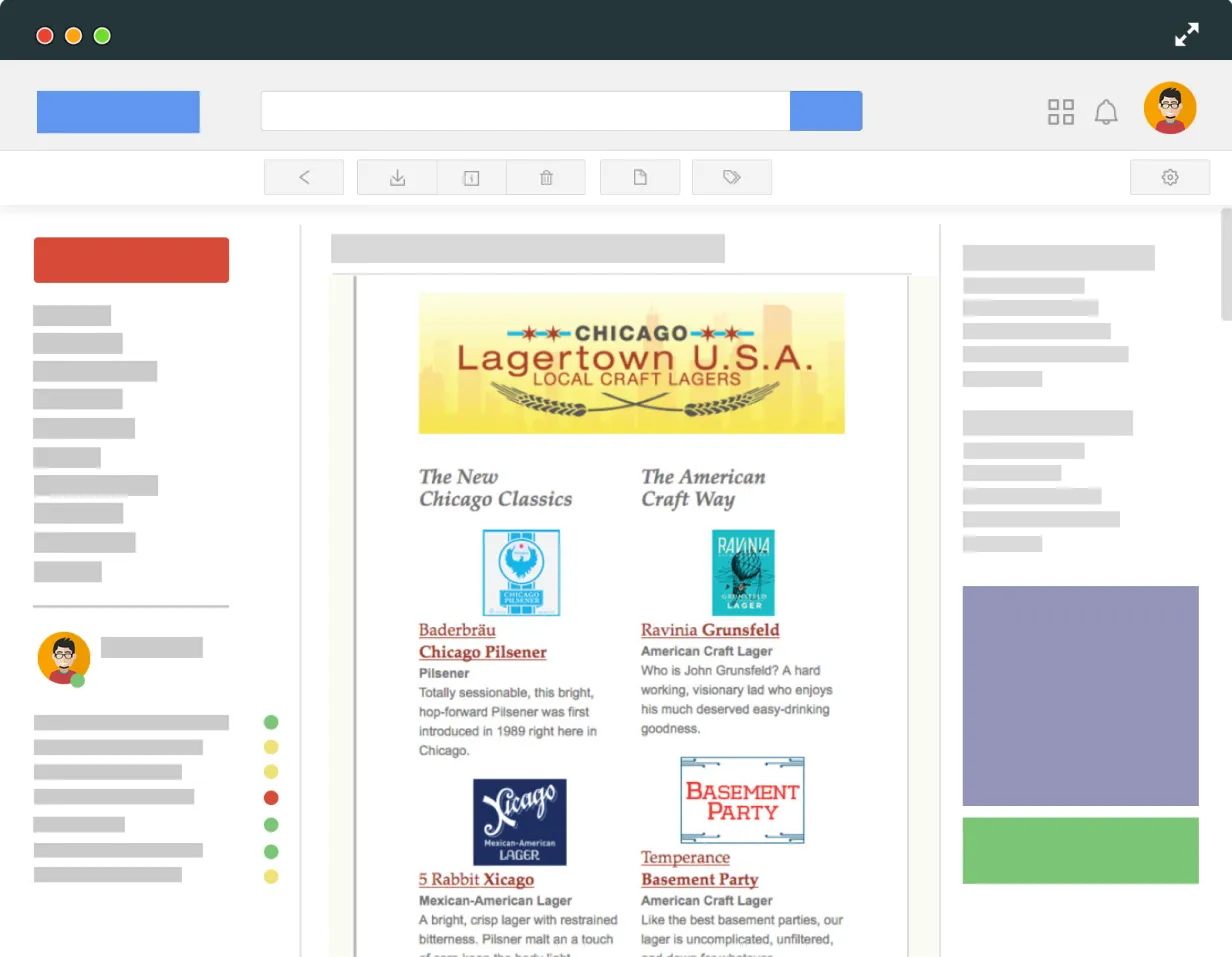The image size is (1232, 957).
Task: Follow the Ravinia Grunsfeld link
Action: (710, 630)
